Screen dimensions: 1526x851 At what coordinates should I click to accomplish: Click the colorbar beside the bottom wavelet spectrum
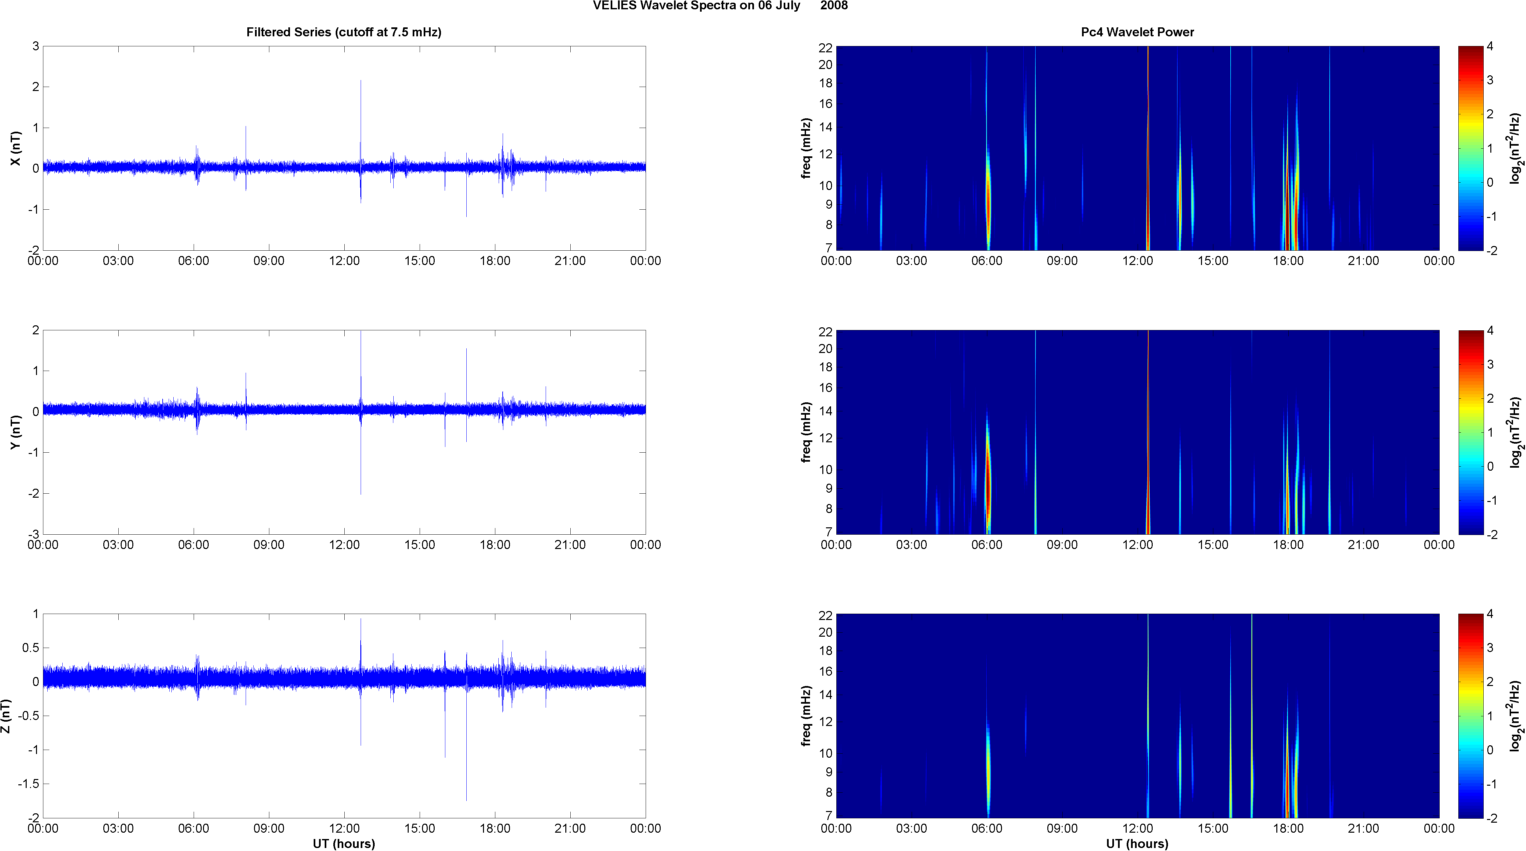point(1470,716)
